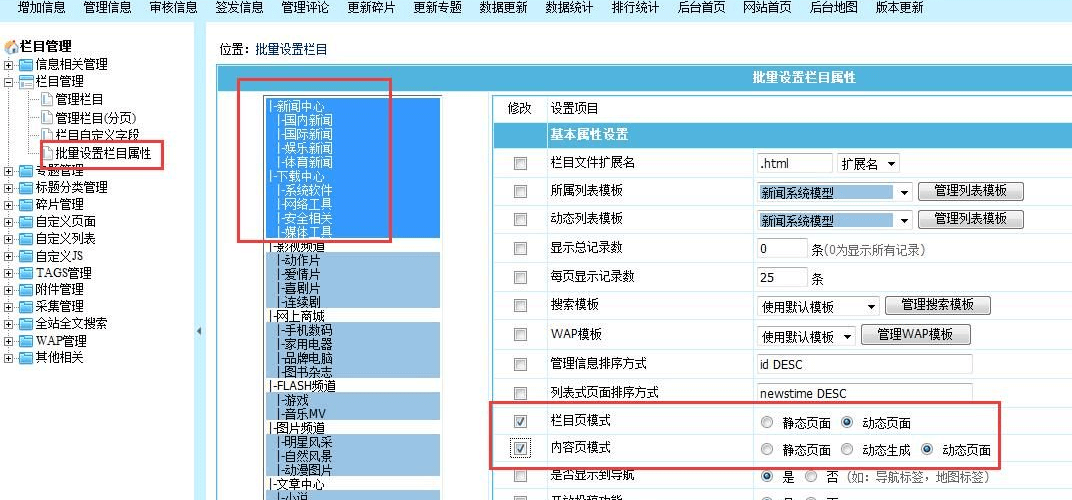Open the 搜索模板 dropdown
Screen dimensions: 1072x500
coord(818,306)
